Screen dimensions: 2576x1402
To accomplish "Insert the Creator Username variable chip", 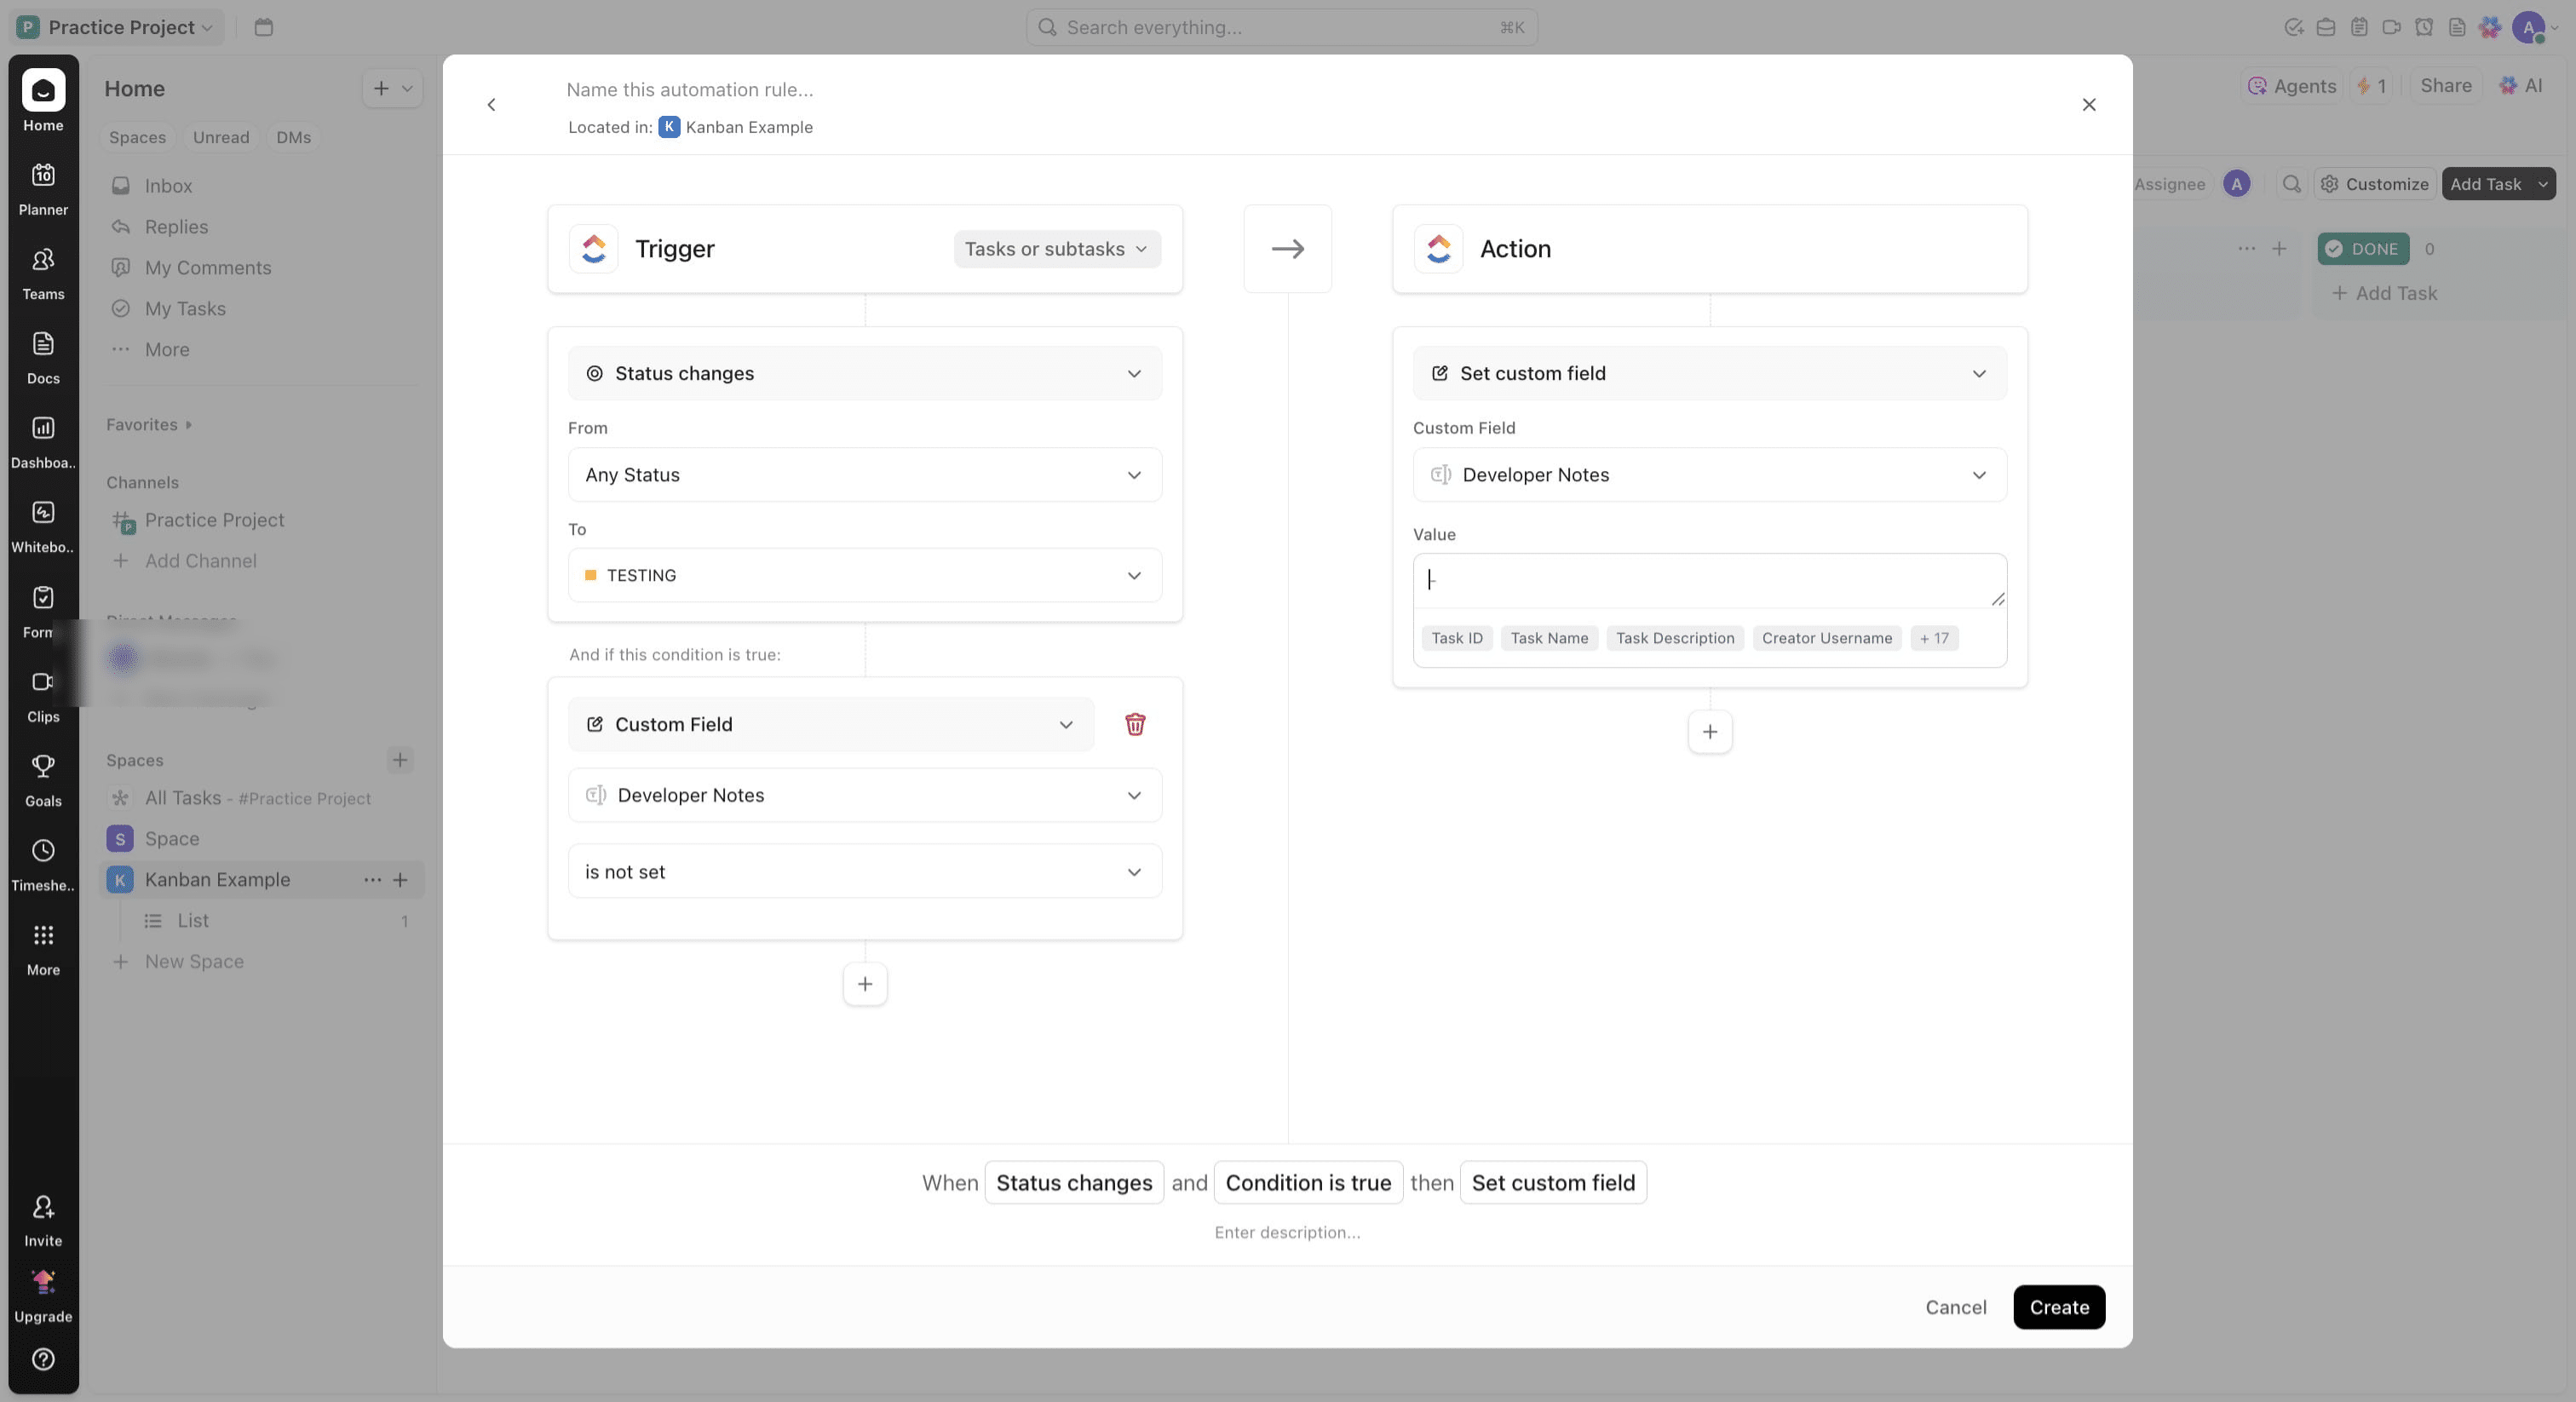I will (x=1826, y=638).
